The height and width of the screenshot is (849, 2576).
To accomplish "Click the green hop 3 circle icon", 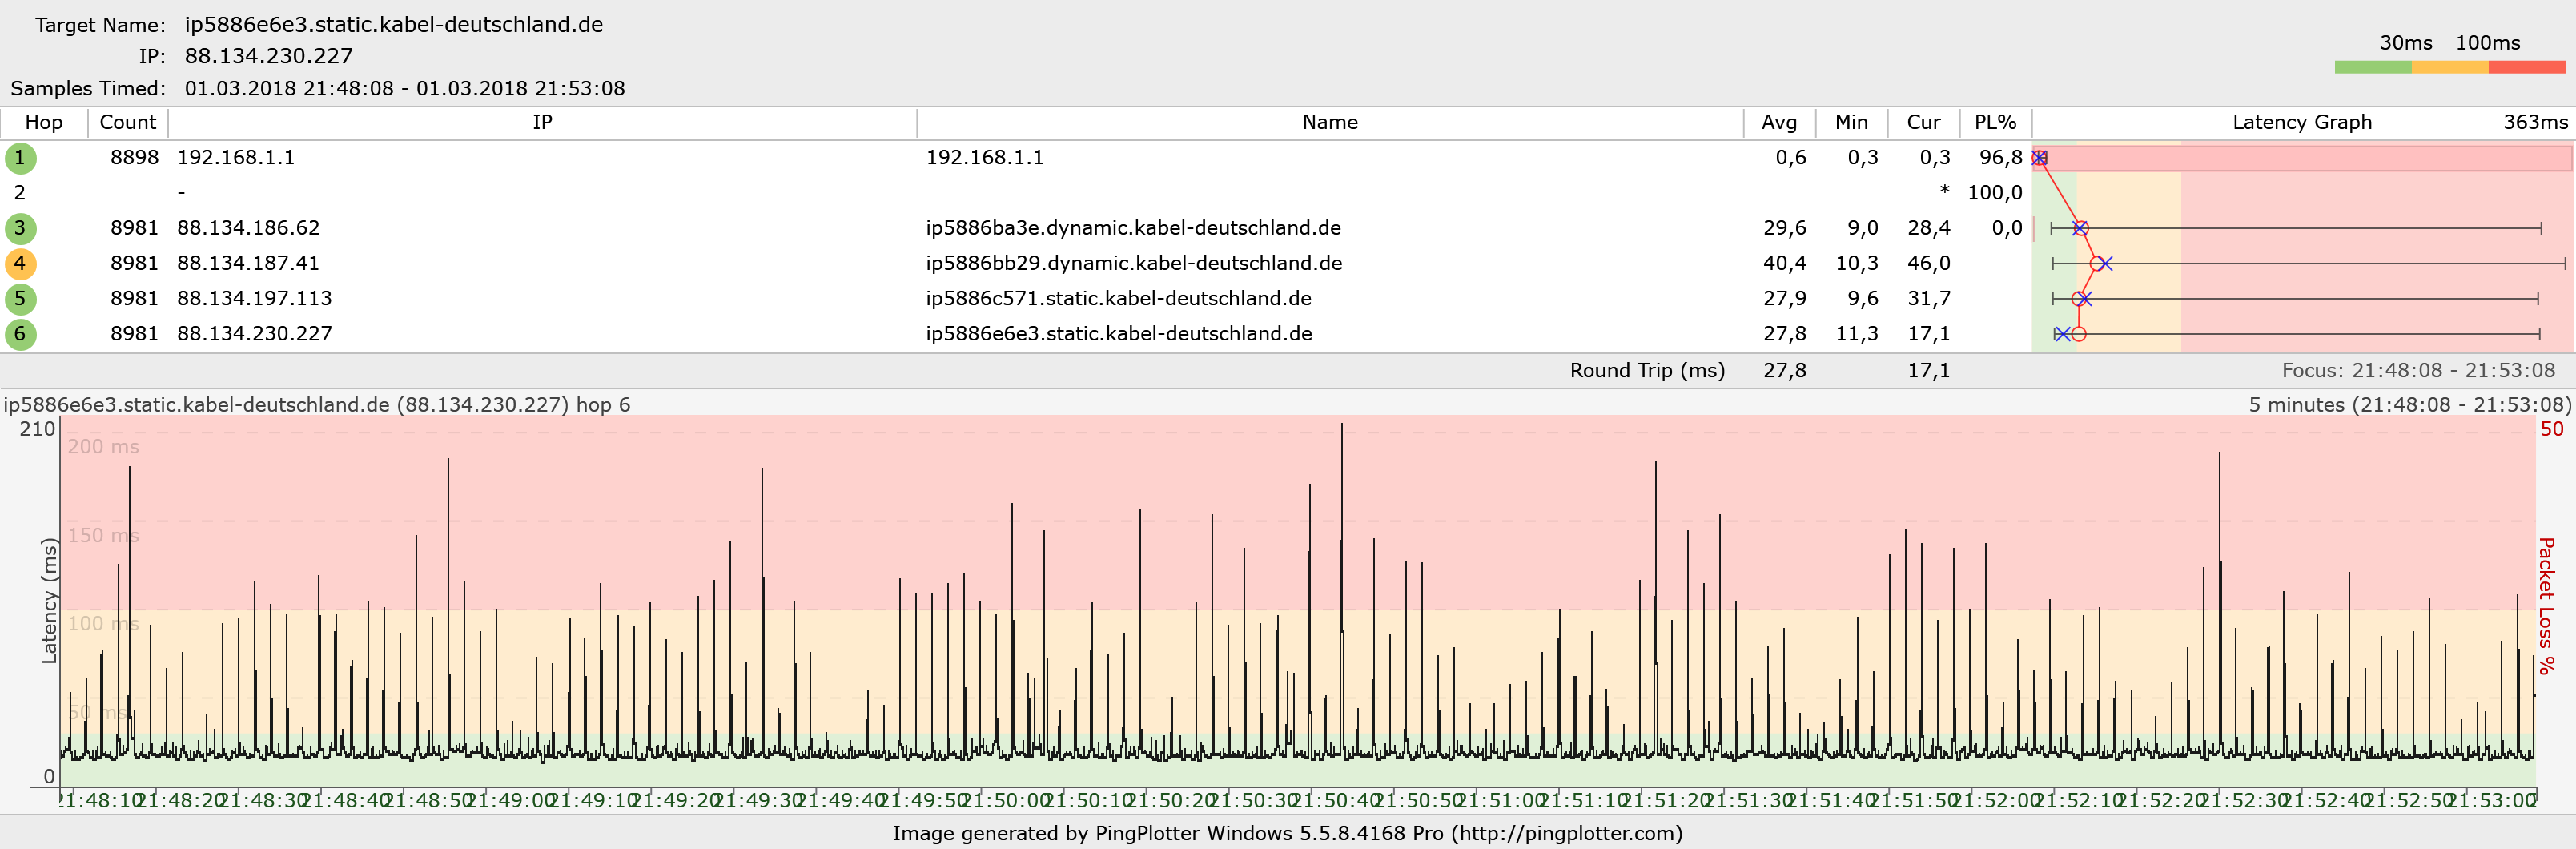I will (x=20, y=228).
